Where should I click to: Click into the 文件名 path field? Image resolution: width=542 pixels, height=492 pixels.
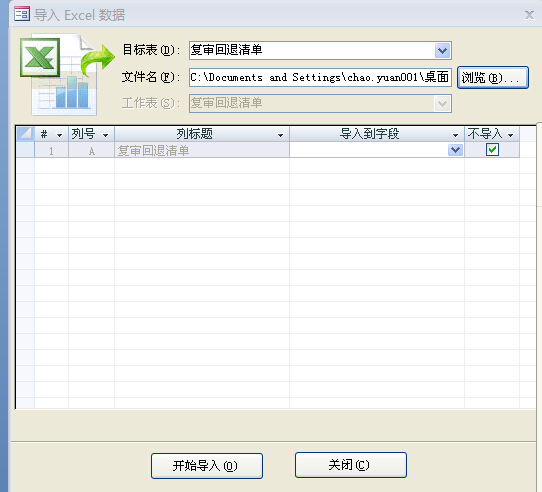(x=320, y=77)
